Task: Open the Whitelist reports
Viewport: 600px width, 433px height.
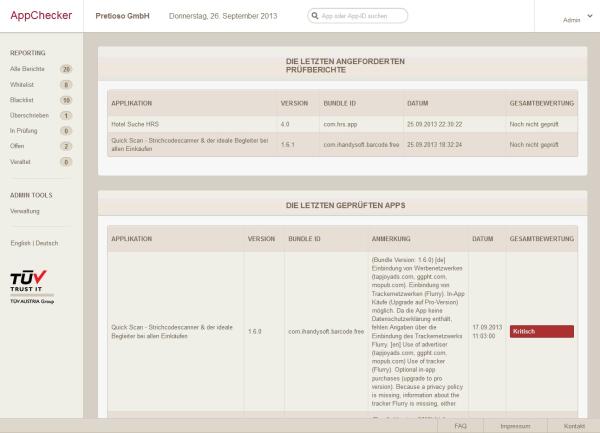Action: [x=22, y=85]
